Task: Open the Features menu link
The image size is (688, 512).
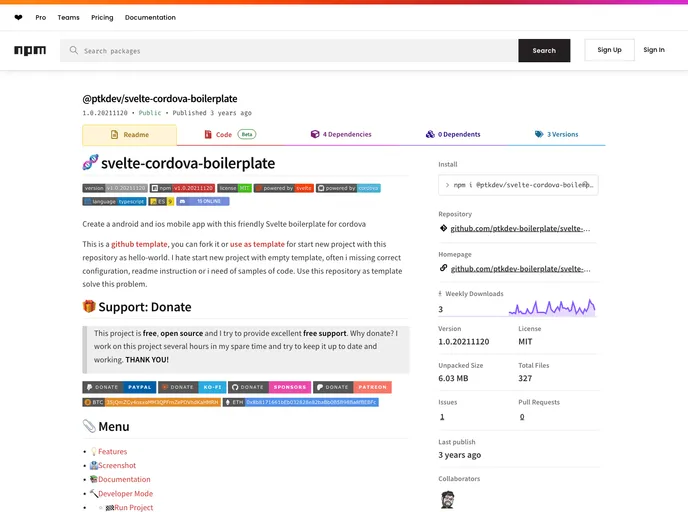Action: click(112, 451)
